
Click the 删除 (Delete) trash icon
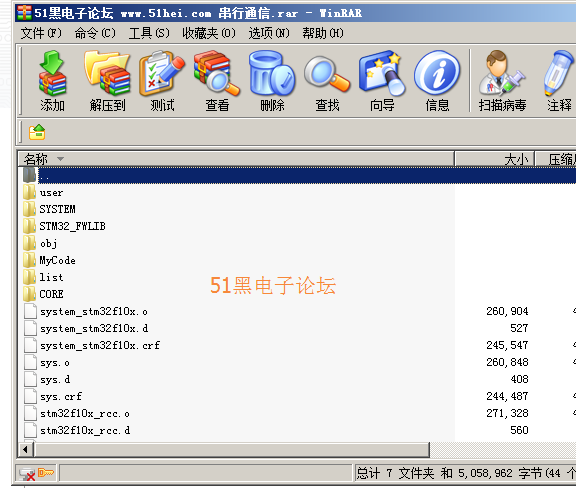(272, 73)
